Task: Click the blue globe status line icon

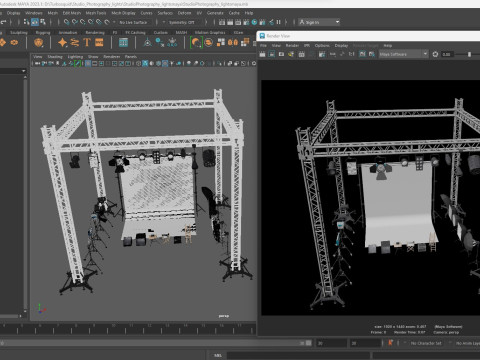Action: click(254, 22)
